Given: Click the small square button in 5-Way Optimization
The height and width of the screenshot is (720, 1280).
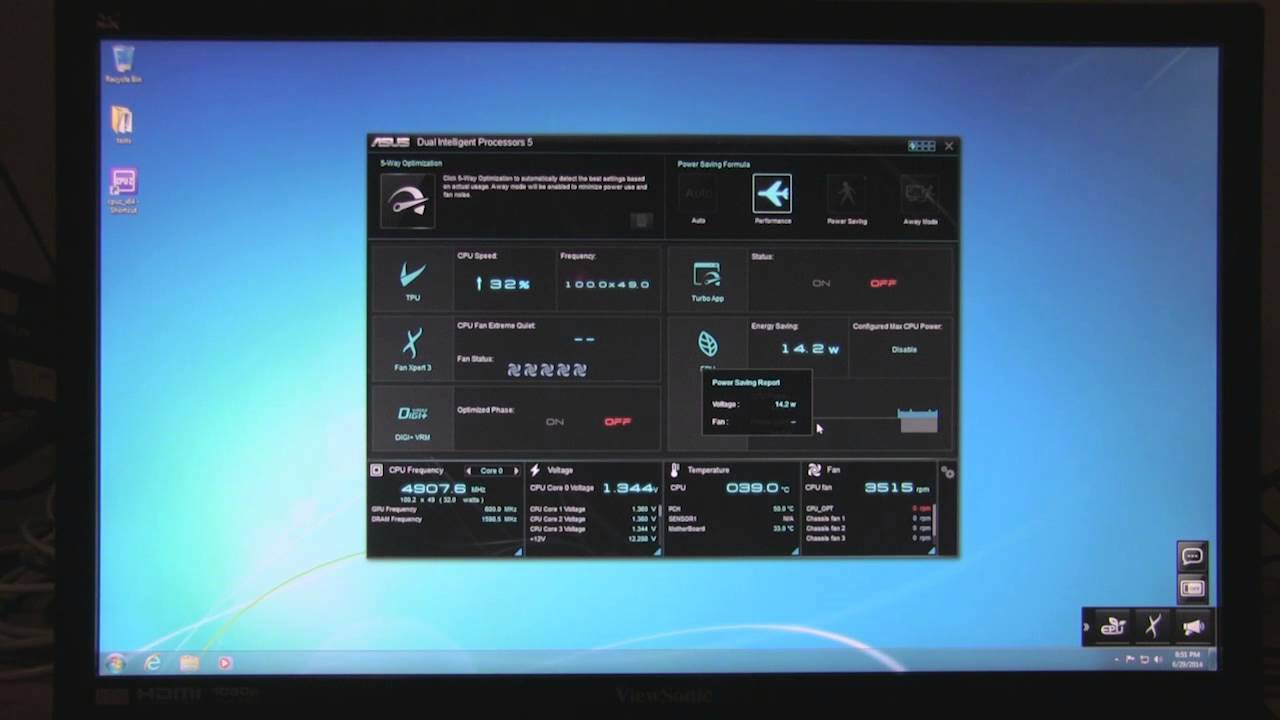Looking at the screenshot, I should click(x=642, y=220).
